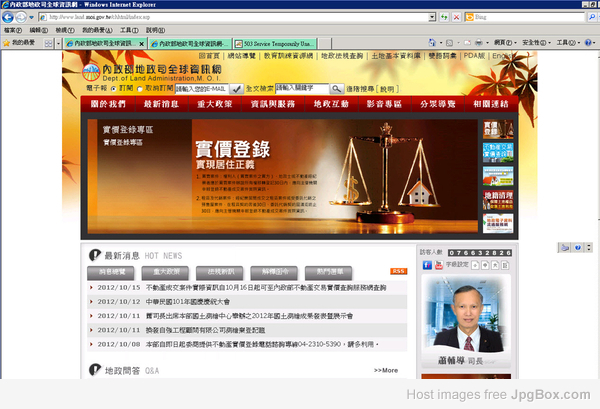This screenshot has width=600, height=409.
Task: Open the 說明 (Help) menu
Action: coord(155,30)
